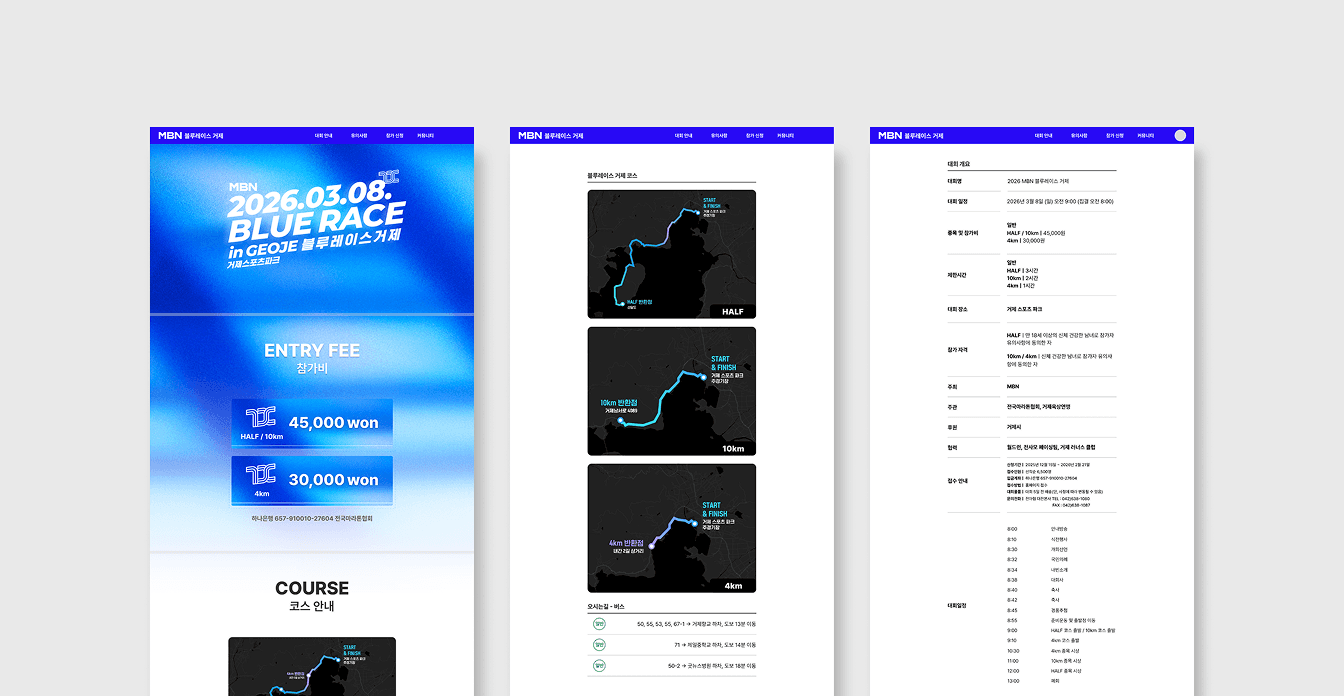Click the HALF course map image

pyautogui.click(x=672, y=254)
